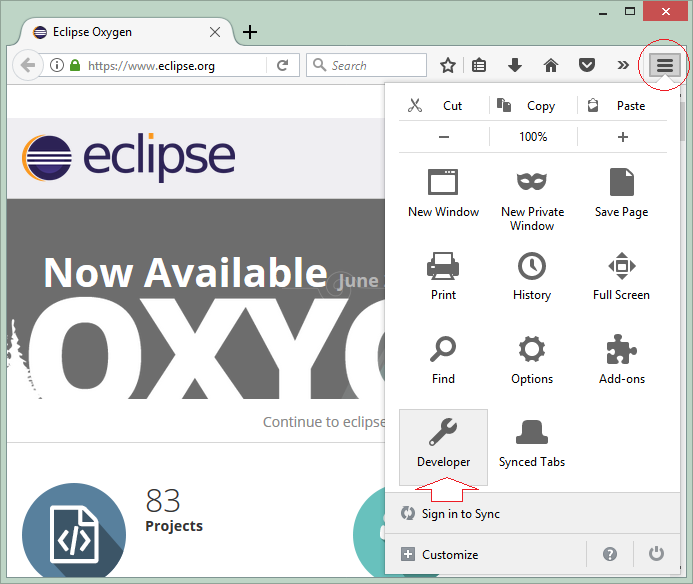The width and height of the screenshot is (693, 584).
Task: Click the Copy button in menu
Action: coord(533,106)
